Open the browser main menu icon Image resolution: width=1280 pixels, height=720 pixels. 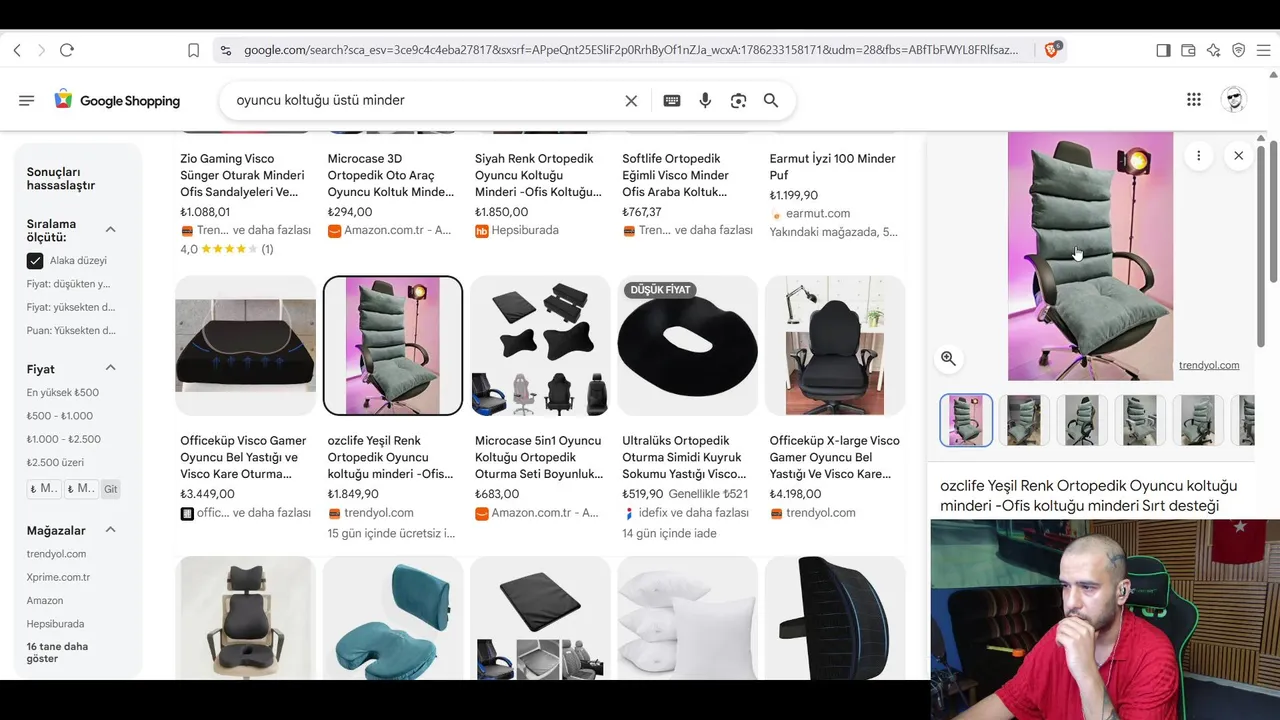tap(1264, 50)
